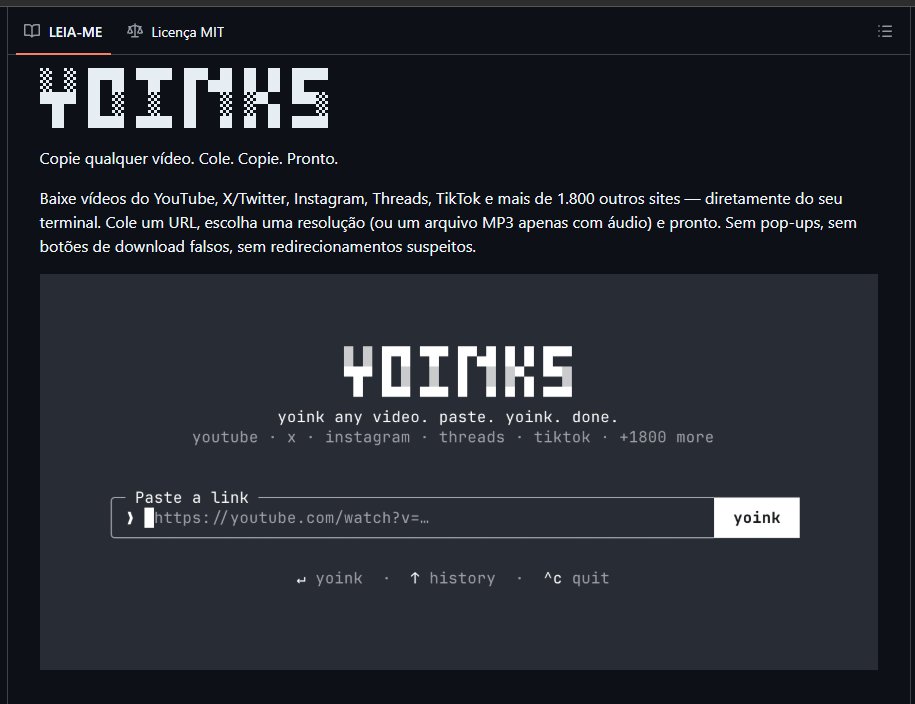The image size is (915, 704).
Task: Click 'instagram' in the site list
Action: pyautogui.click(x=368, y=437)
